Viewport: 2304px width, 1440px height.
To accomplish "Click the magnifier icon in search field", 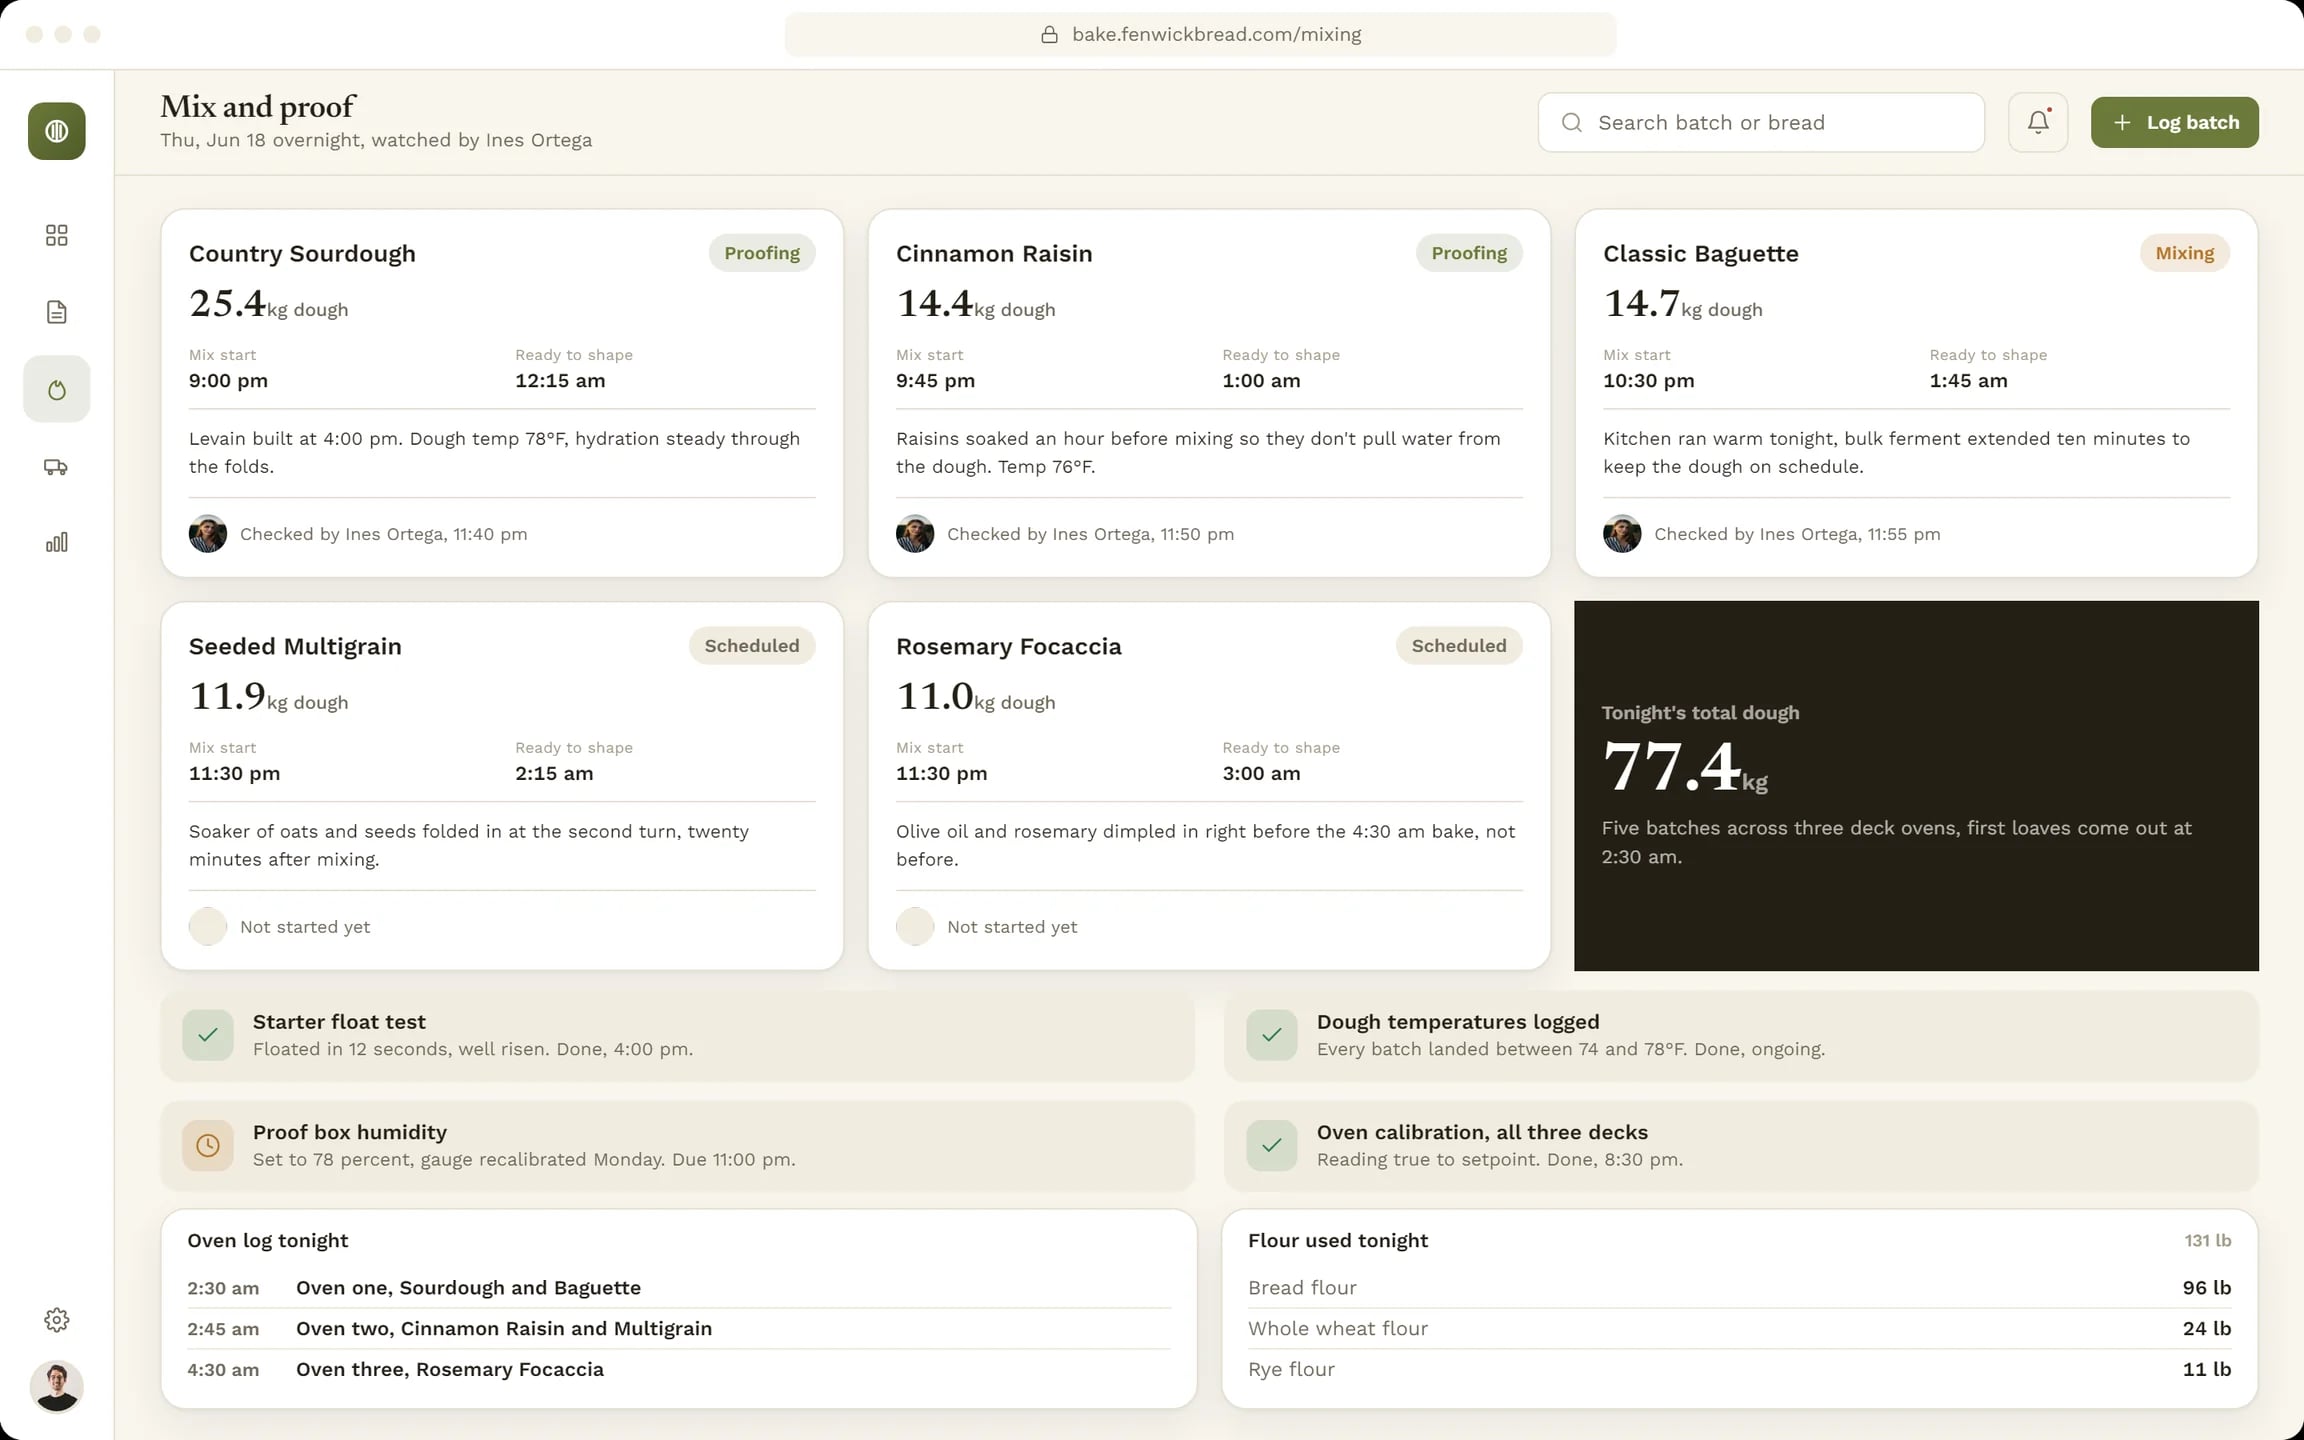I will coord(1571,122).
